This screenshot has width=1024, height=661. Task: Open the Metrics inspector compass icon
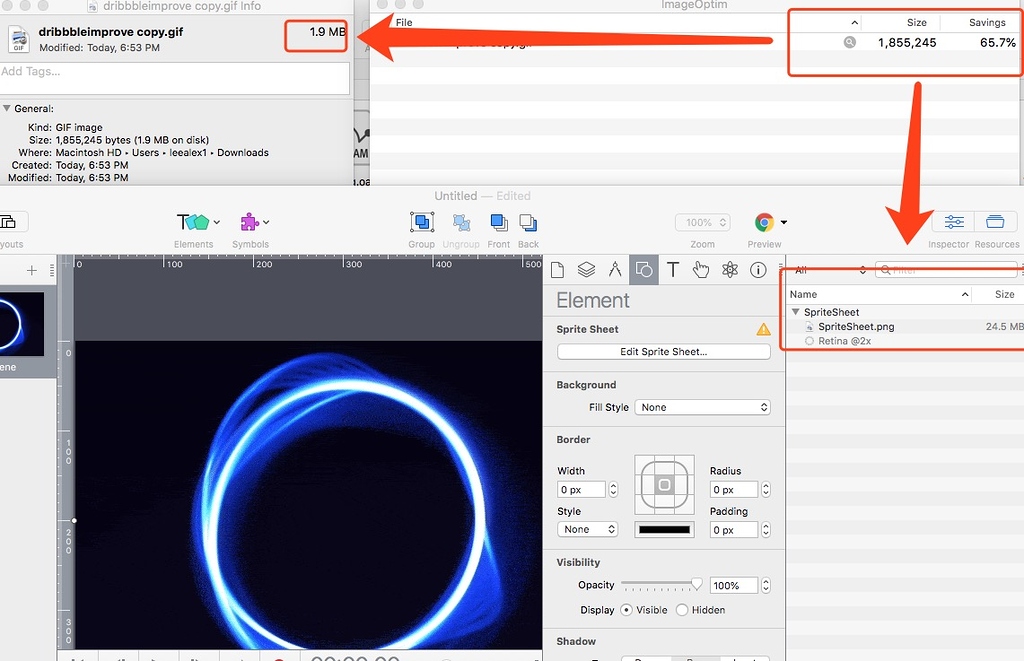tap(614, 269)
